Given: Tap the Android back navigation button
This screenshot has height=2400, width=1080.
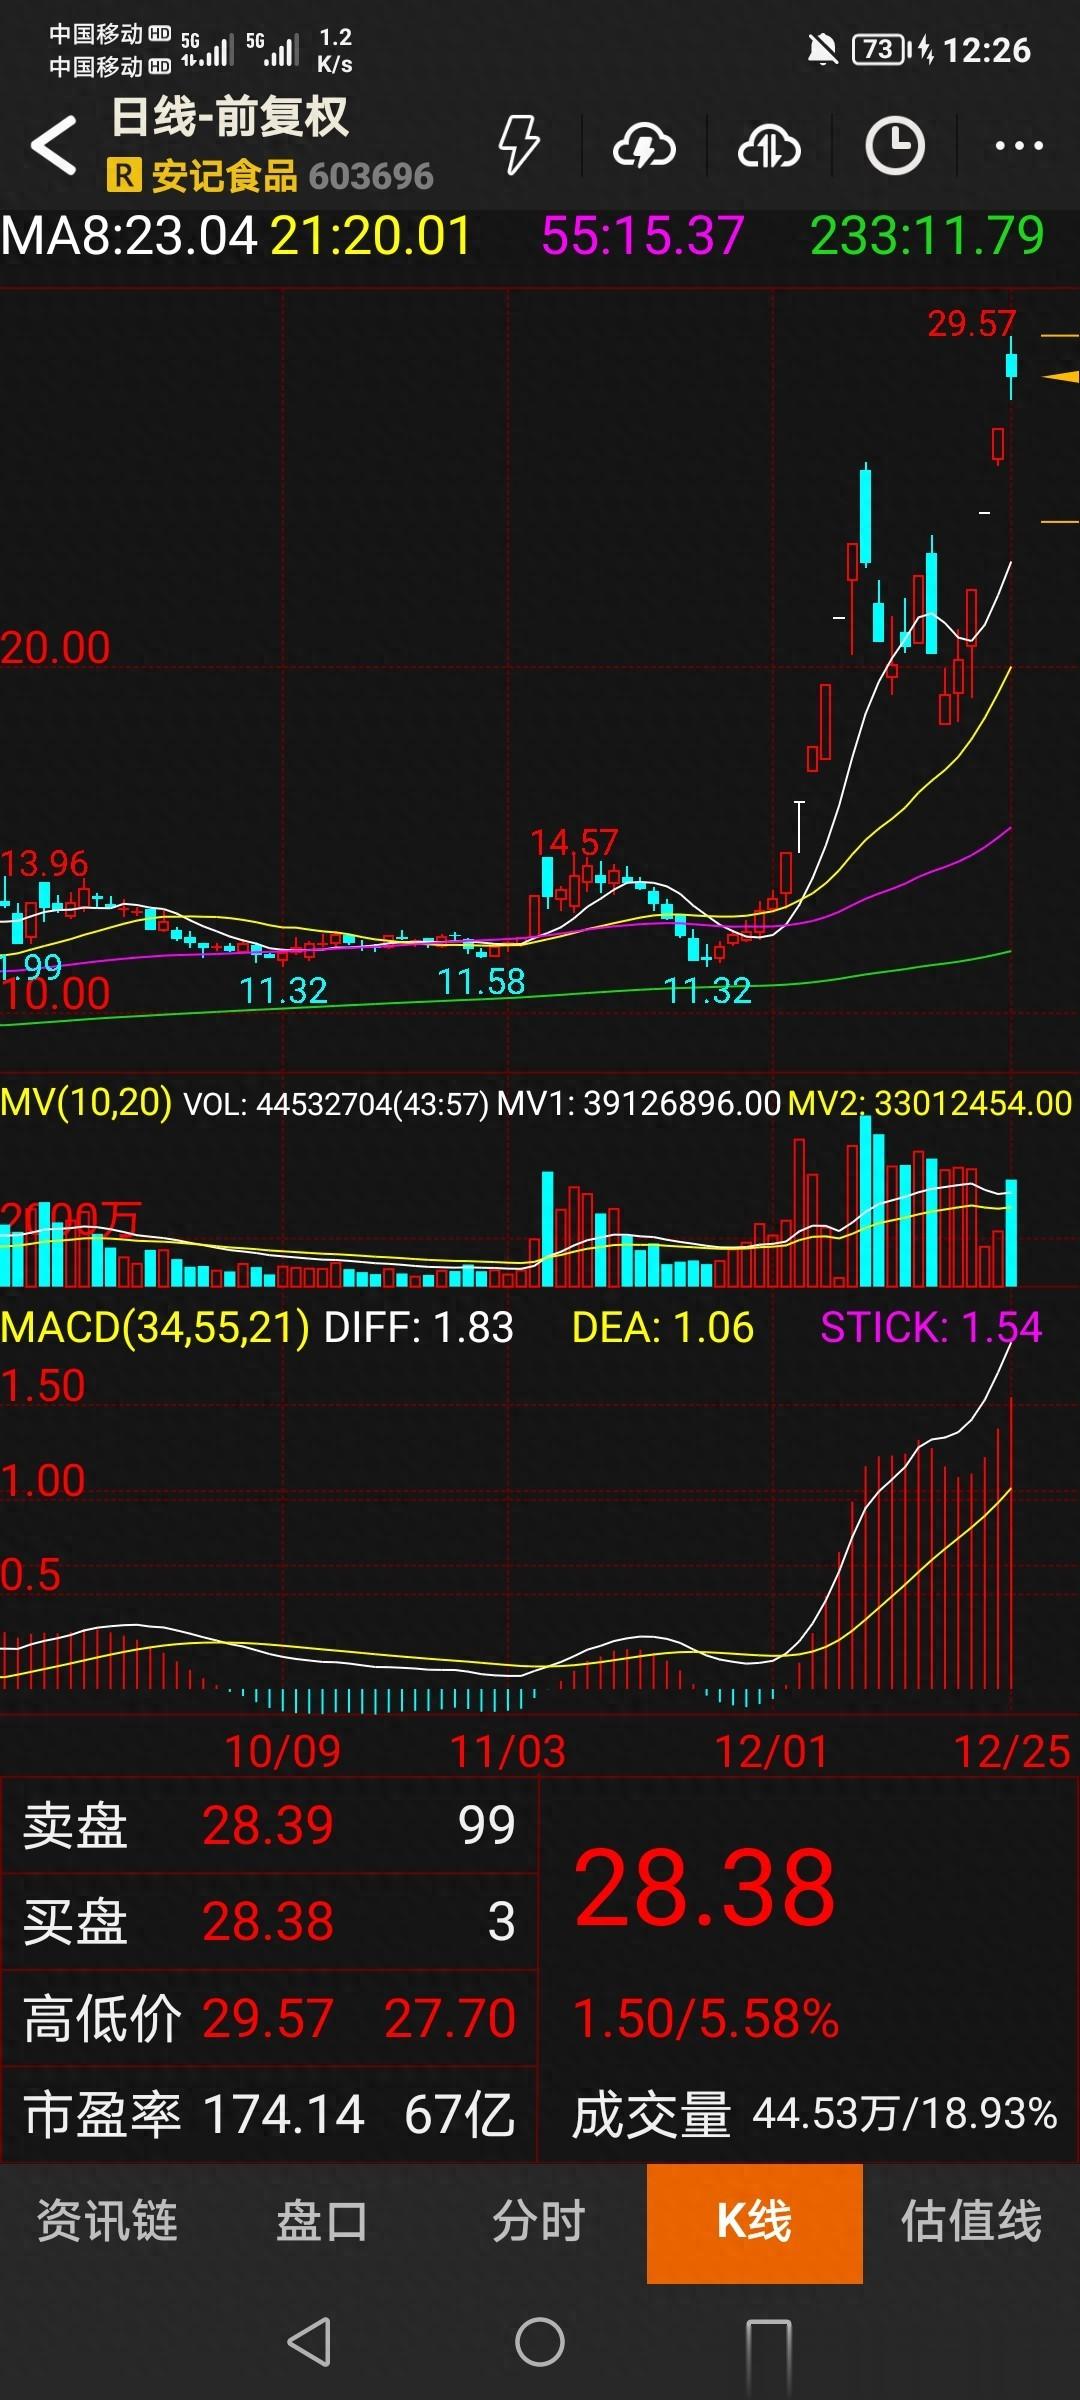Looking at the screenshot, I should click(309, 2341).
